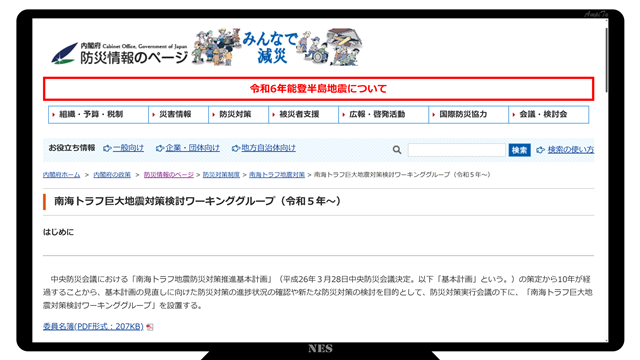Click the Cabinet Office feather logo
The image size is (640, 360).
click(64, 53)
